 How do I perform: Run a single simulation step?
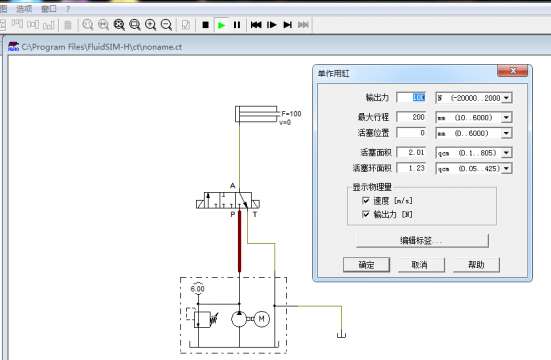coord(272,25)
